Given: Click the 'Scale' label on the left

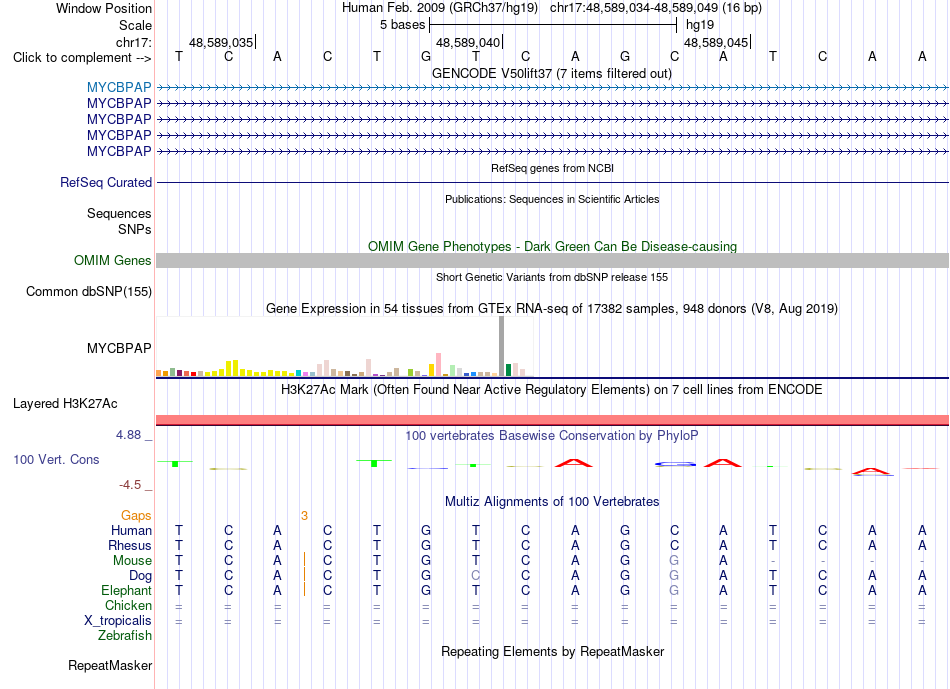Looking at the screenshot, I should pos(135,25).
